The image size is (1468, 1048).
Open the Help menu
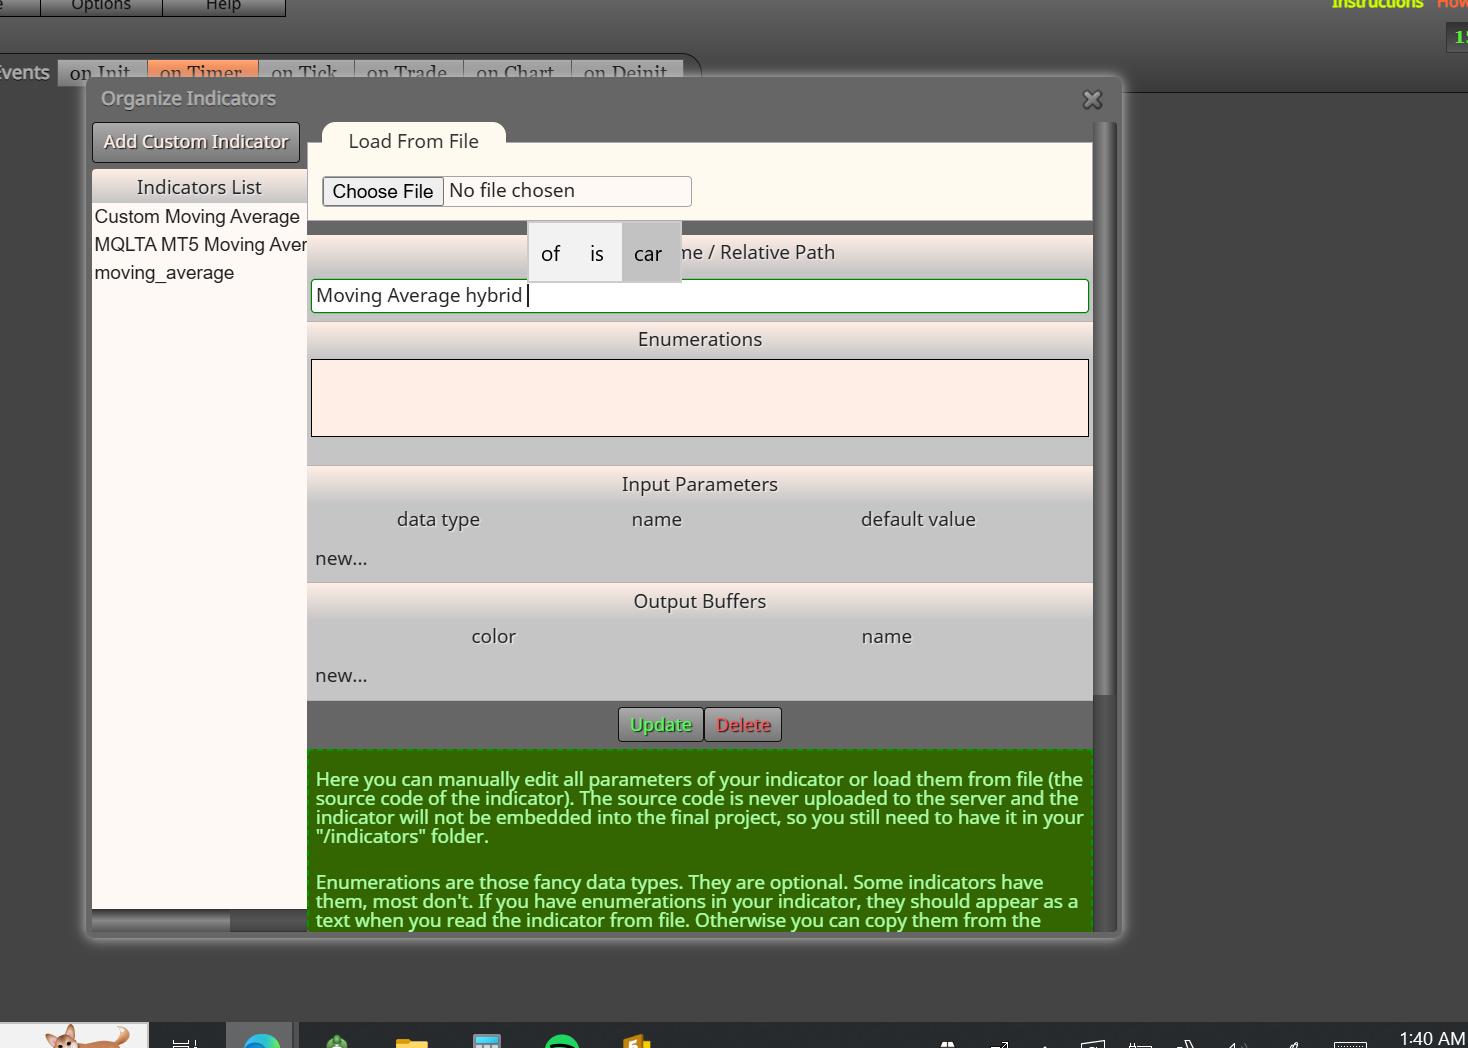click(223, 6)
